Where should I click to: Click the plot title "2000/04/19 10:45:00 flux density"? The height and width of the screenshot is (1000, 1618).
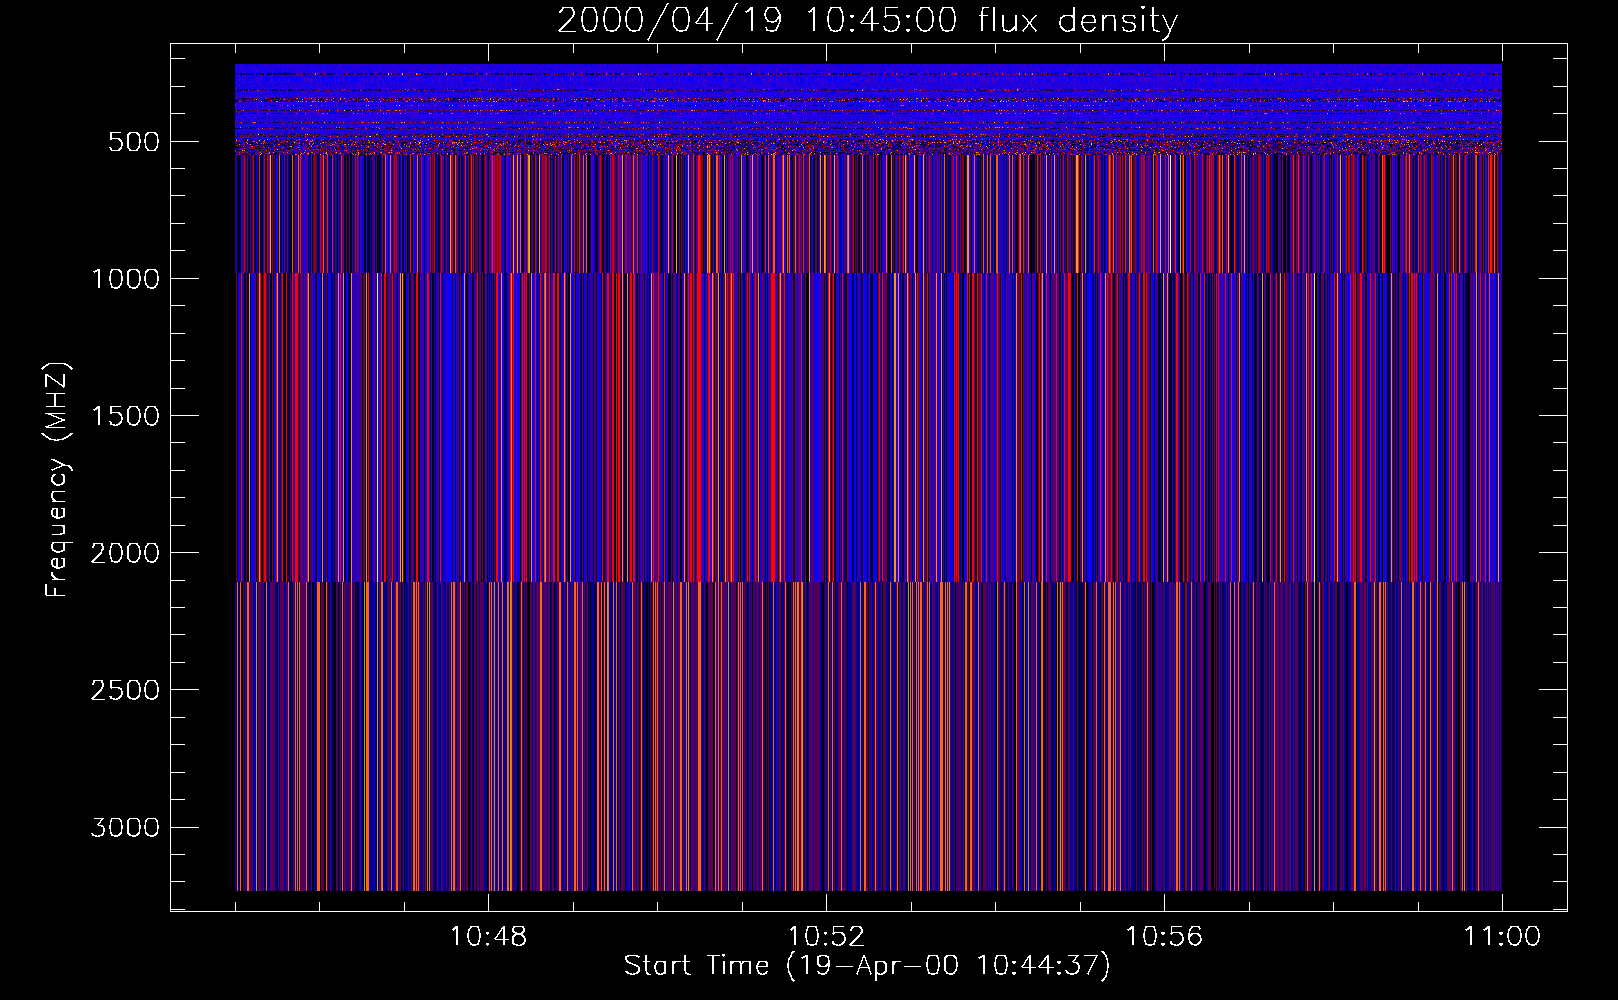click(x=867, y=21)
